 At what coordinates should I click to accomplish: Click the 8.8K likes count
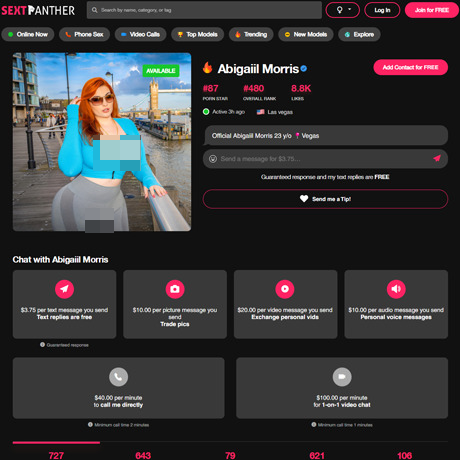(x=301, y=88)
